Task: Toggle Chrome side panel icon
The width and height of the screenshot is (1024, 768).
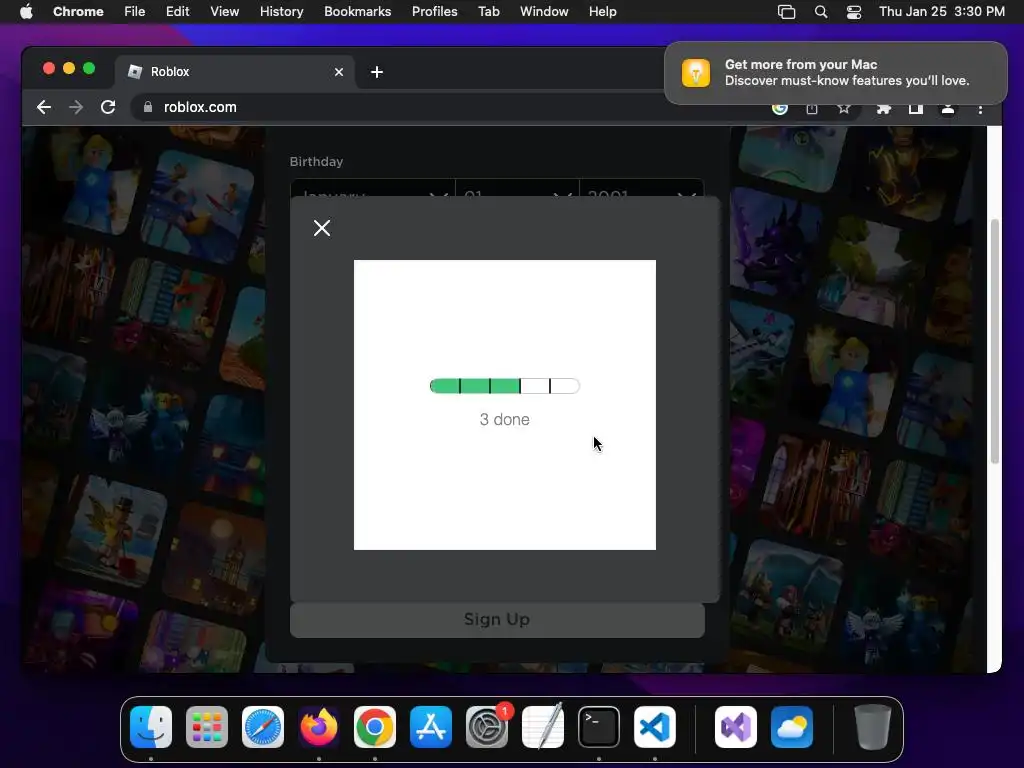Action: coord(916,108)
